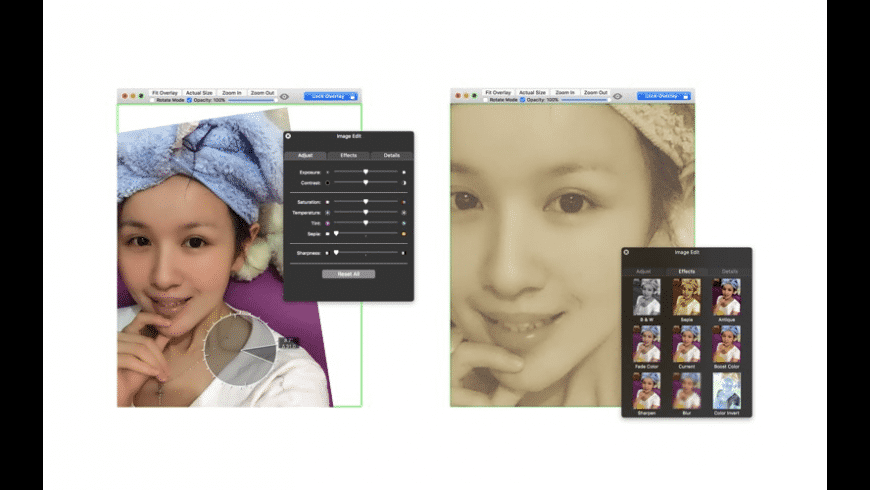Screen dimensions: 870x490
Task: Click Zoom In in sepia-photo window
Action: pyautogui.click(x=564, y=93)
